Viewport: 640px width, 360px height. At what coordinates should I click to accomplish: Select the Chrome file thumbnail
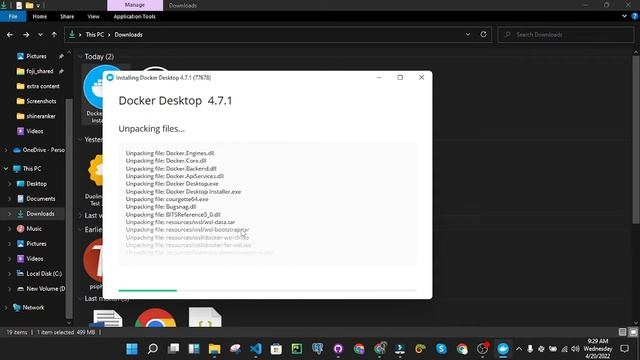coord(156,318)
